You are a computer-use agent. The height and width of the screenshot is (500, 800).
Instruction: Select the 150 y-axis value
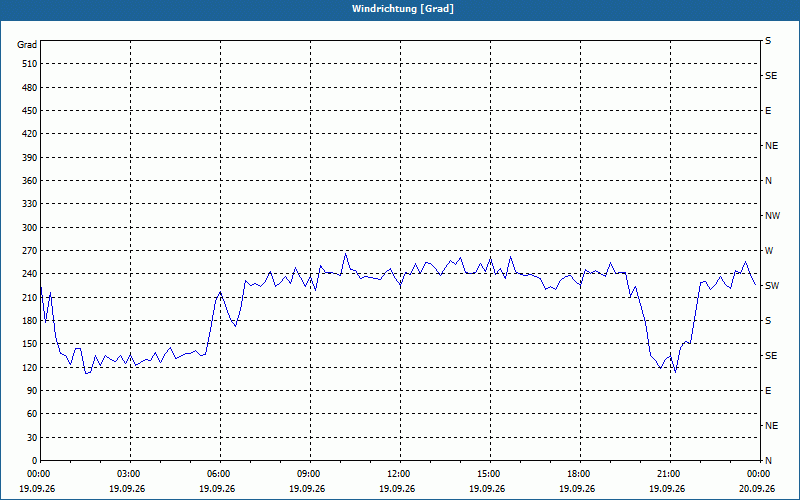pos(29,343)
